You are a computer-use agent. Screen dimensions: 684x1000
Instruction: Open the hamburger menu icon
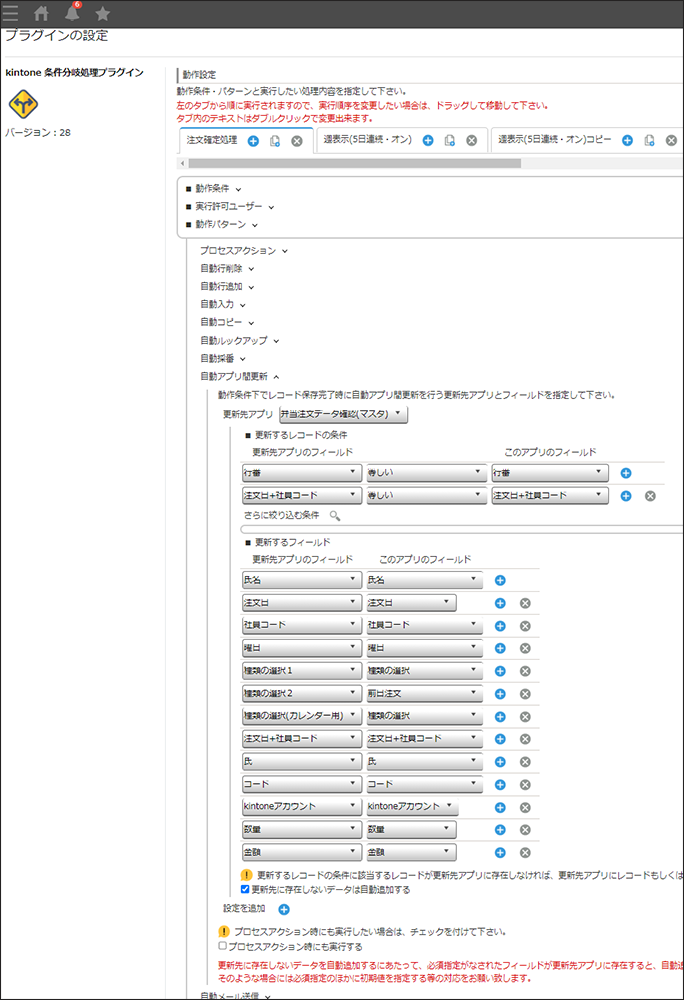(x=10, y=13)
